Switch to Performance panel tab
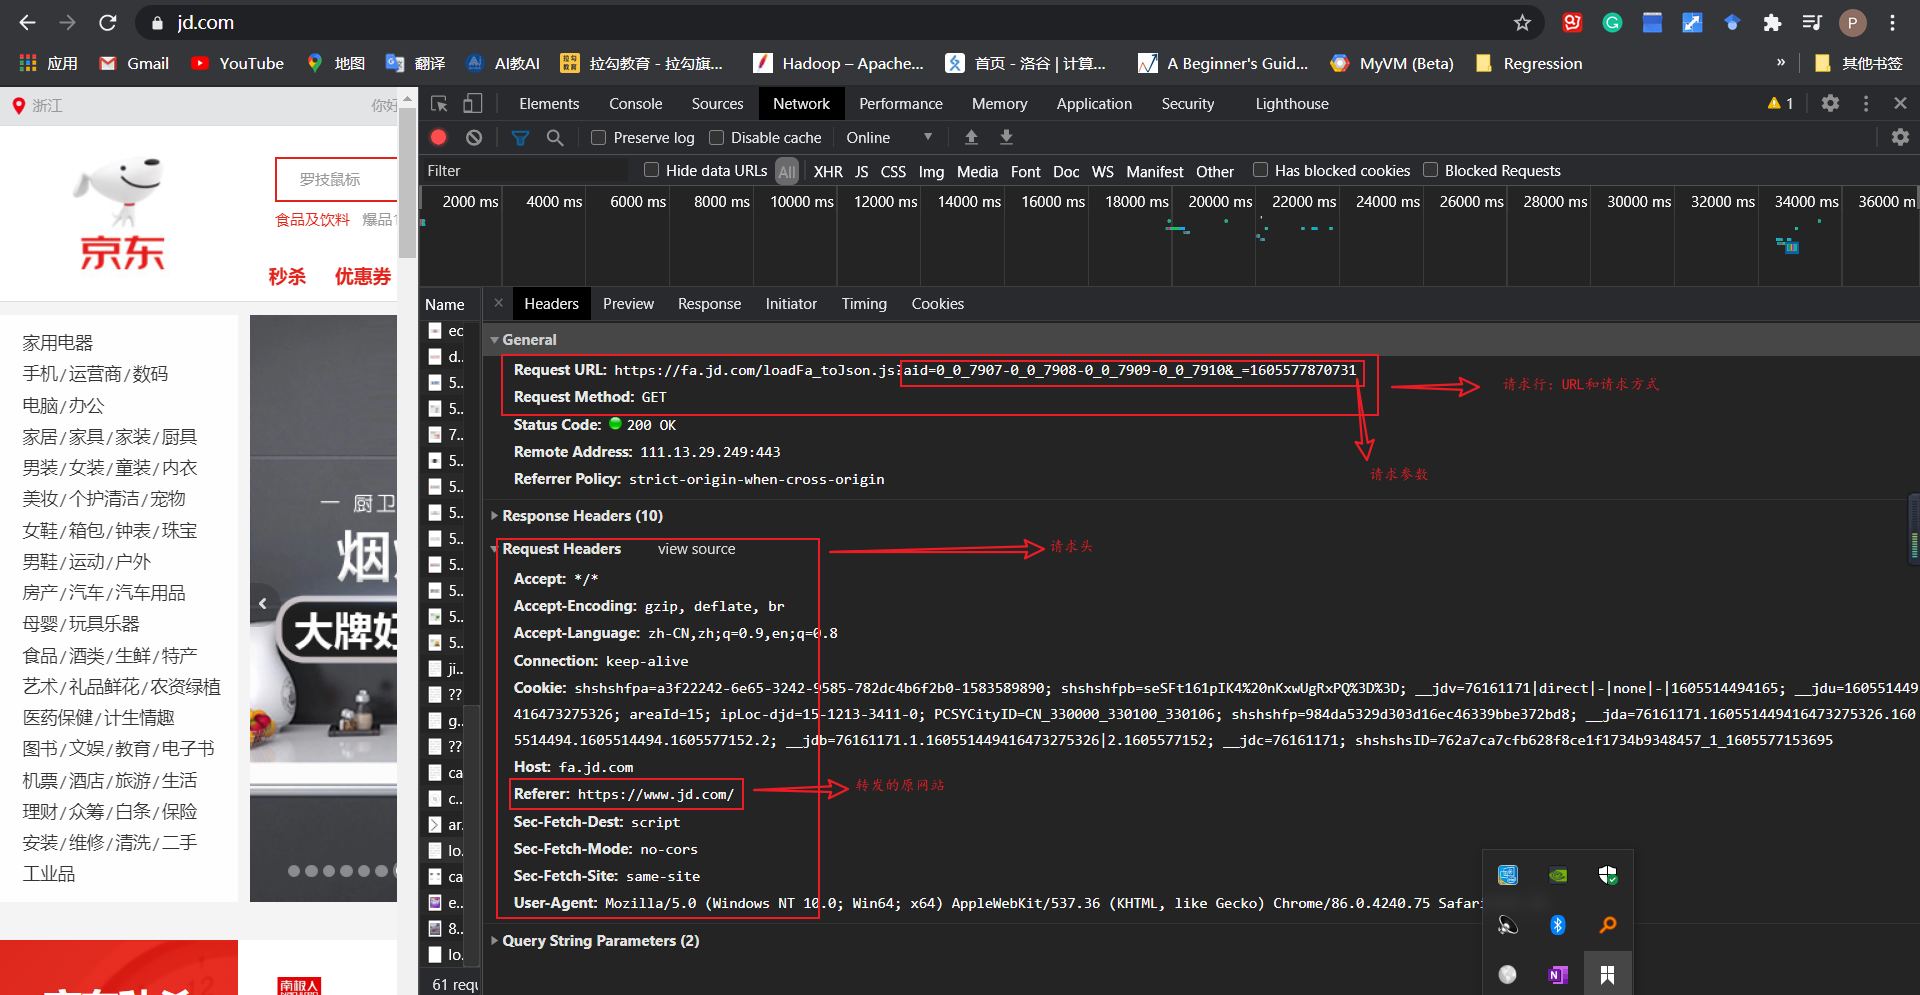The height and width of the screenshot is (995, 1920). coord(900,103)
